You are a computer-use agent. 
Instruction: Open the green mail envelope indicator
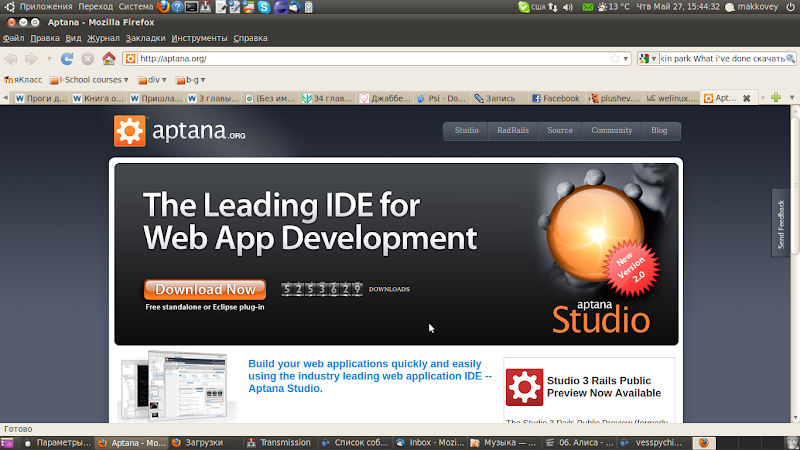click(588, 7)
